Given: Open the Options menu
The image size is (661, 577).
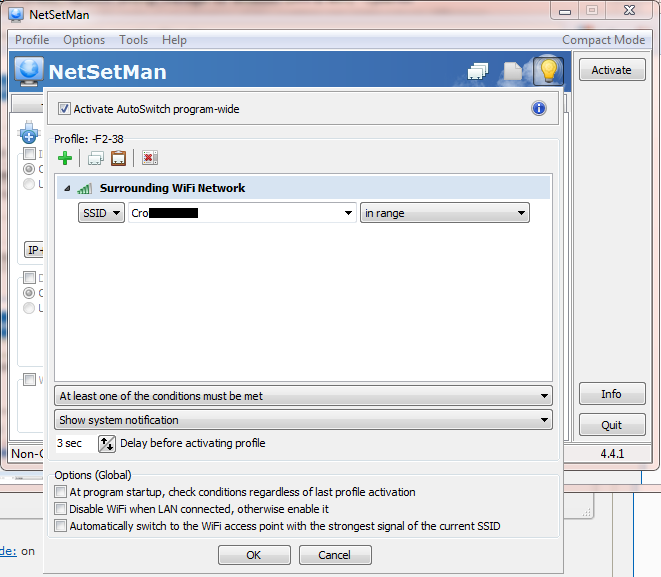Looking at the screenshot, I should click(84, 40).
